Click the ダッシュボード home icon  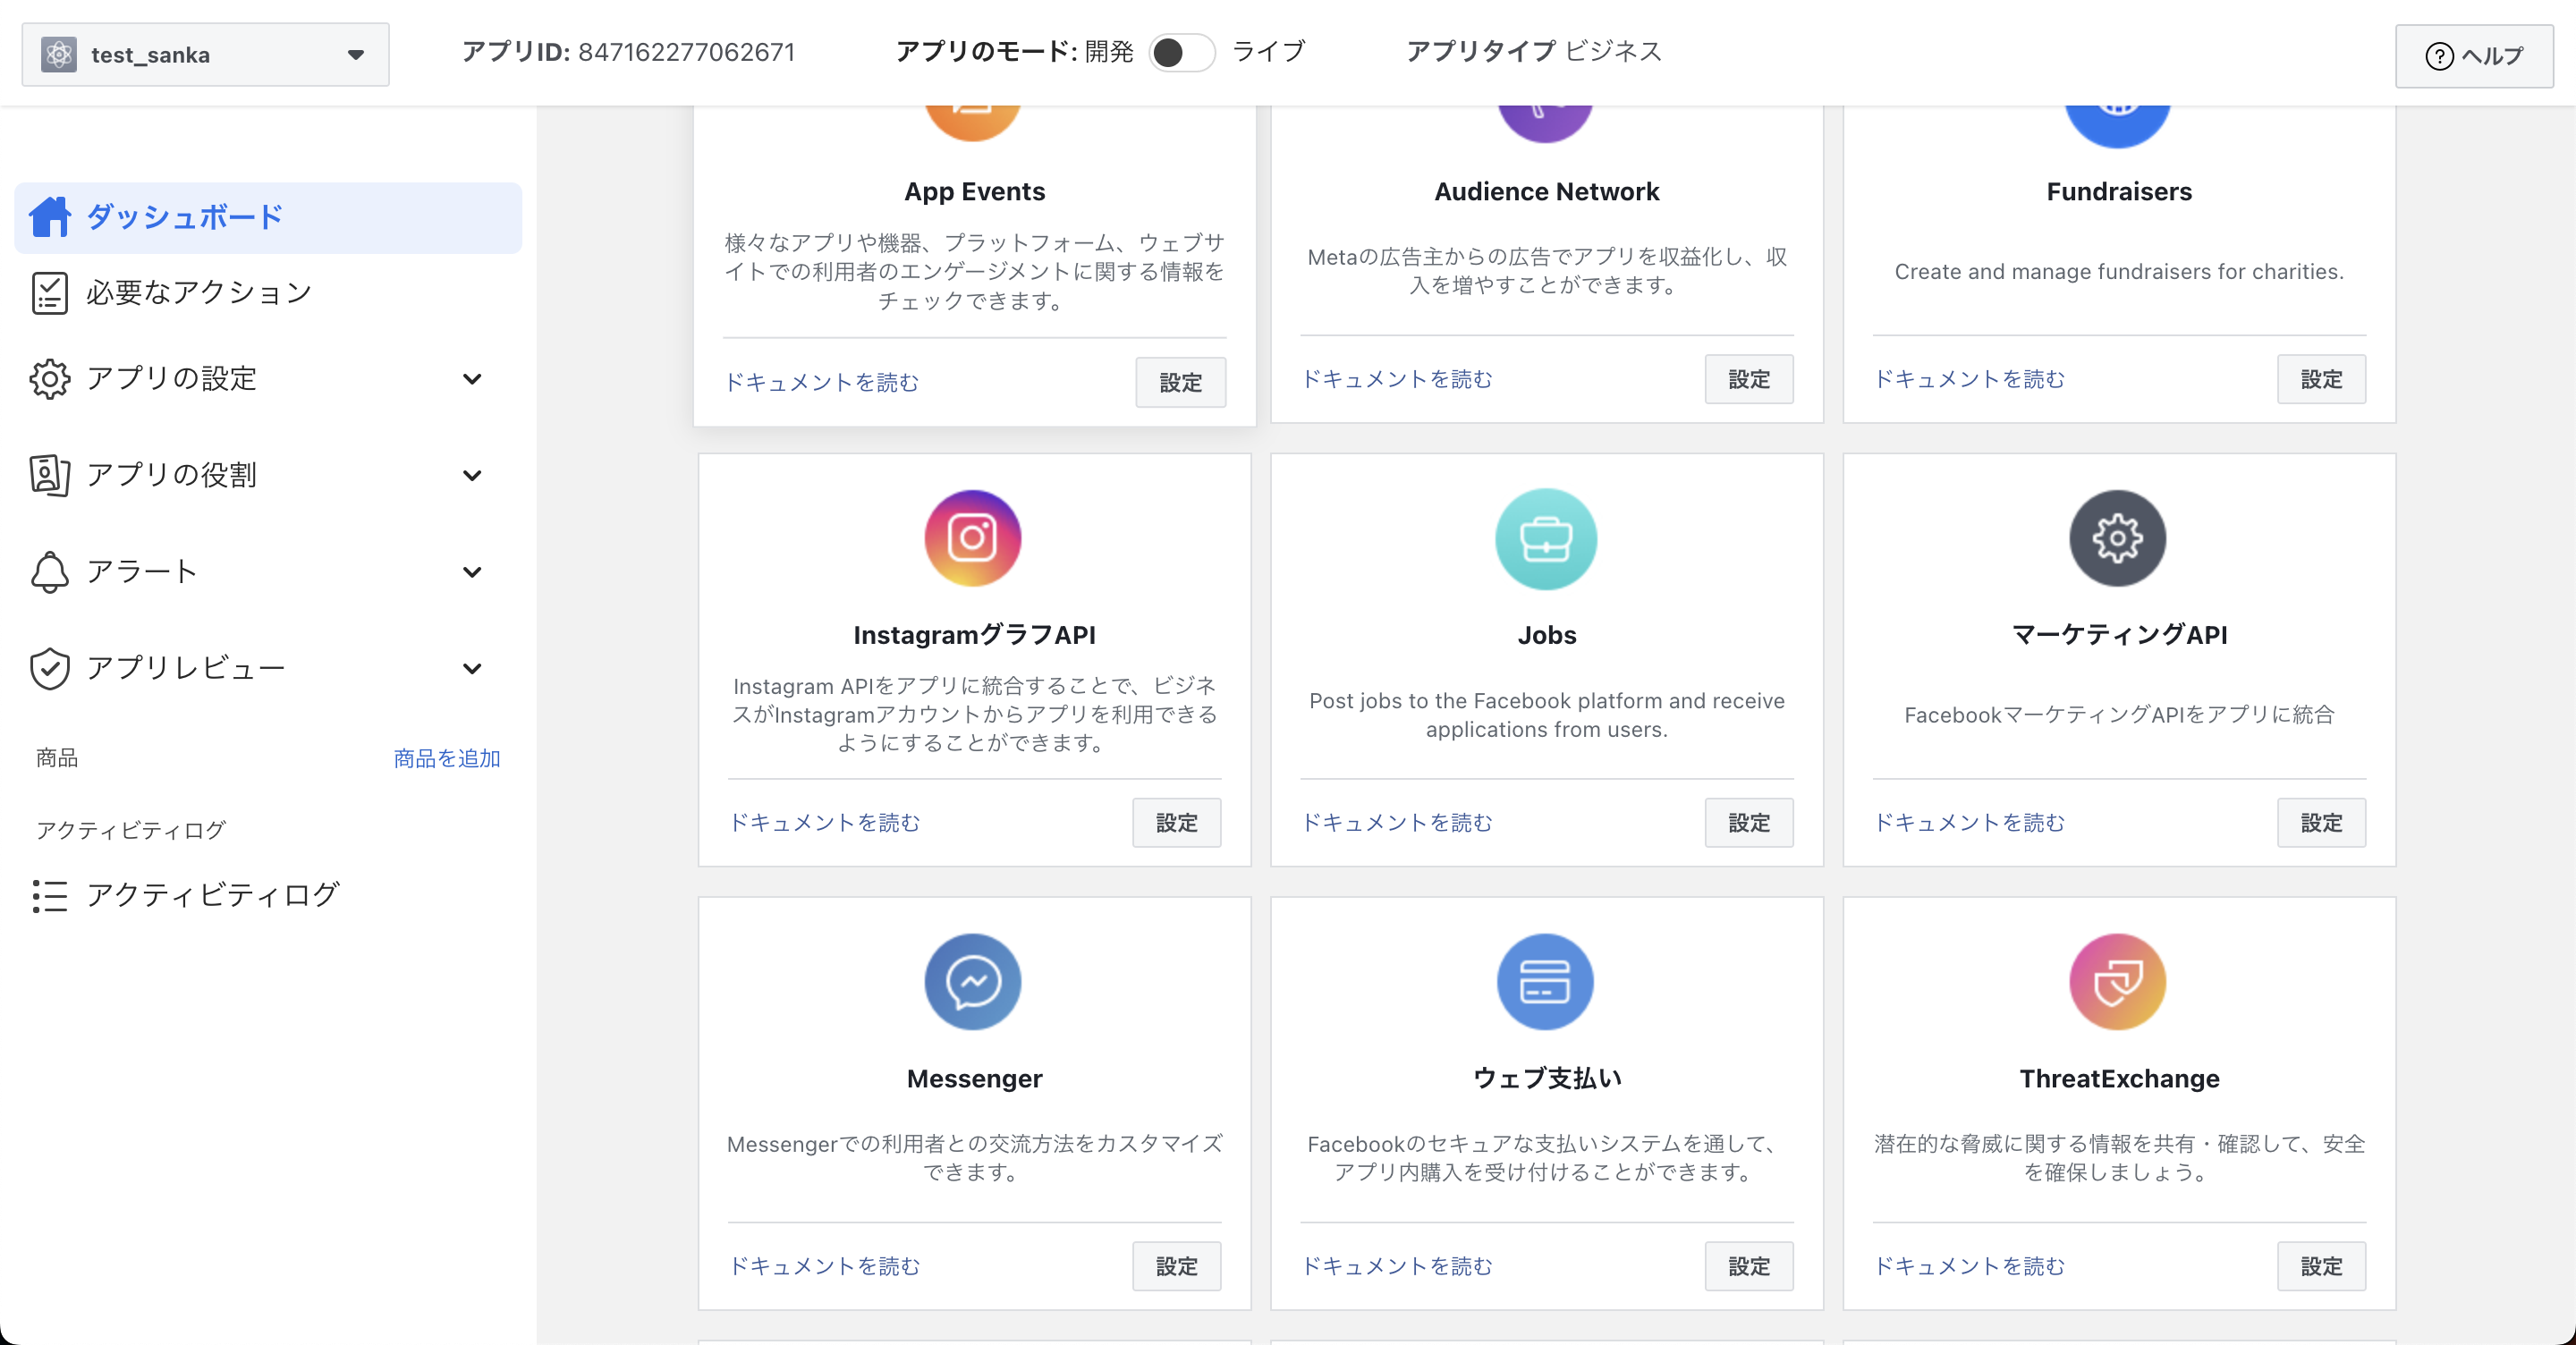[x=50, y=217]
